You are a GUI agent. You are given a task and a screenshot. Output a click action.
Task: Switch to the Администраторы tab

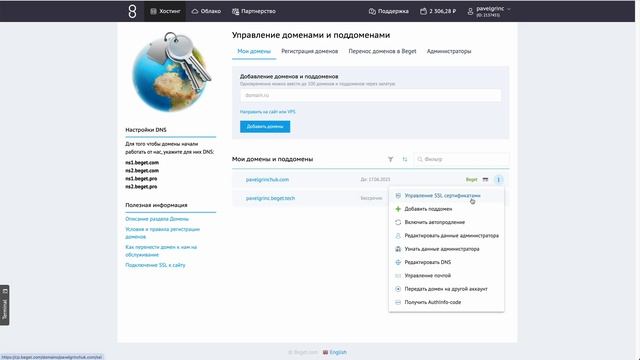click(x=449, y=51)
